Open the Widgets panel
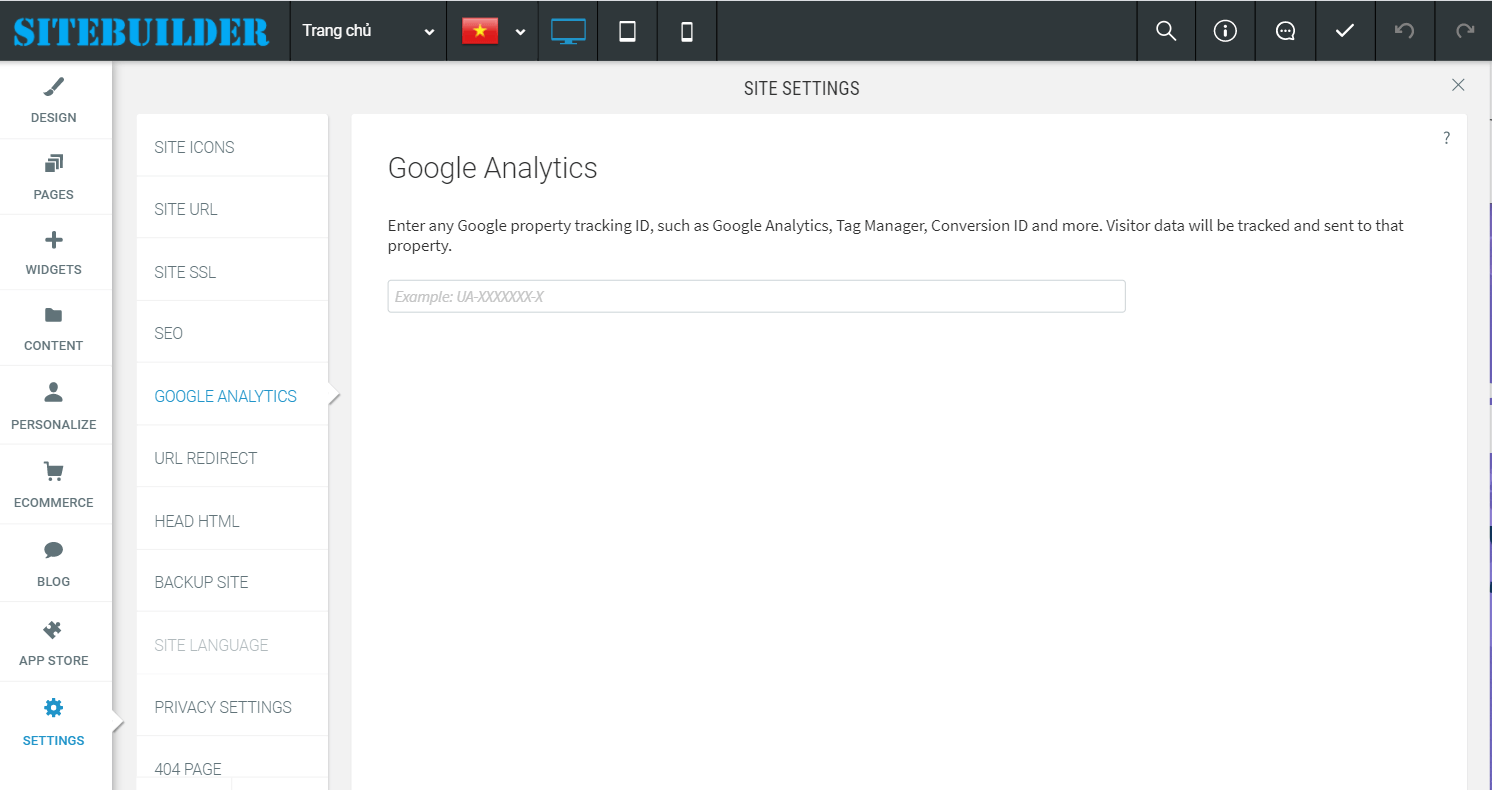This screenshot has height=790, width=1492. [x=54, y=253]
